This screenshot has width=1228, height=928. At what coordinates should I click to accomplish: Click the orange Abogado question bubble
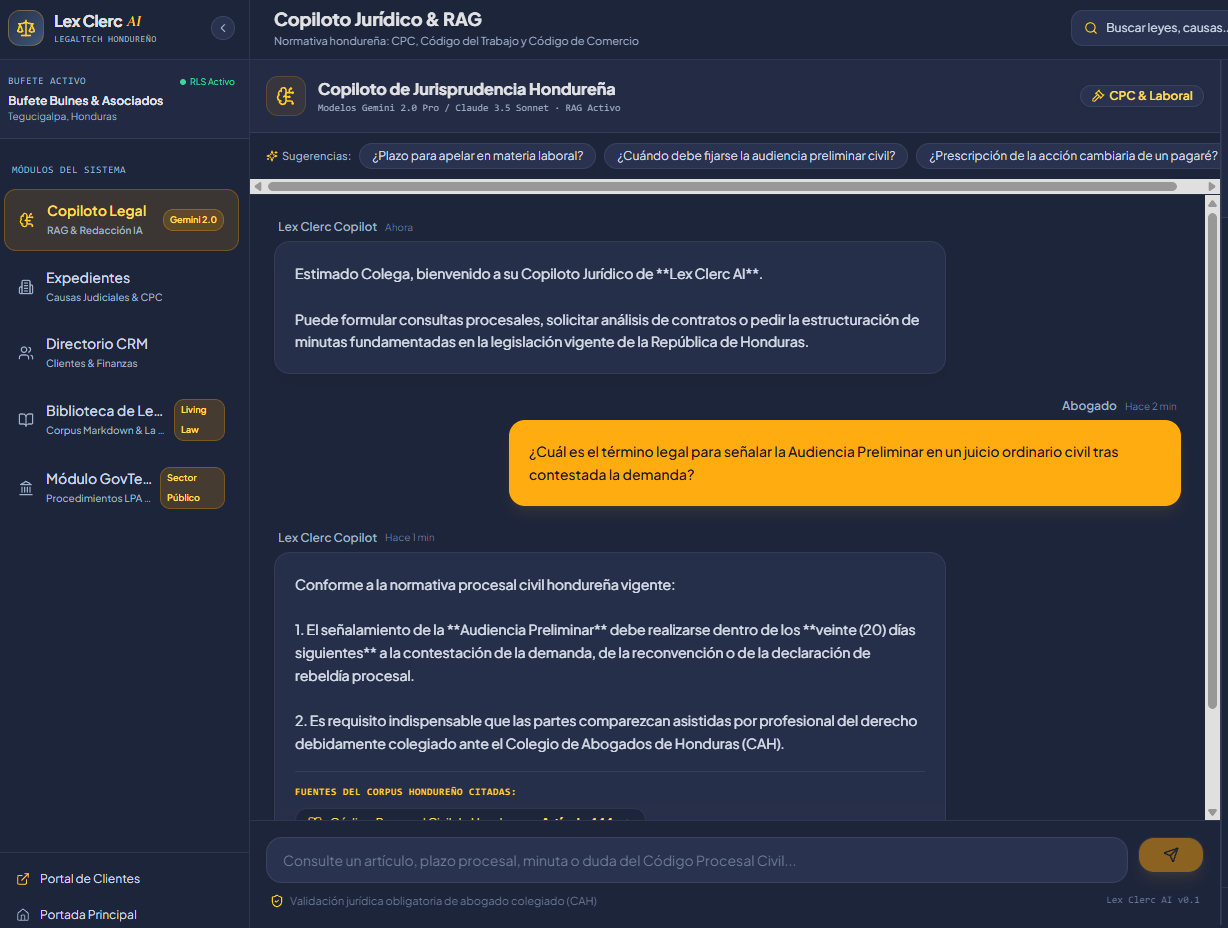pyautogui.click(x=845, y=463)
